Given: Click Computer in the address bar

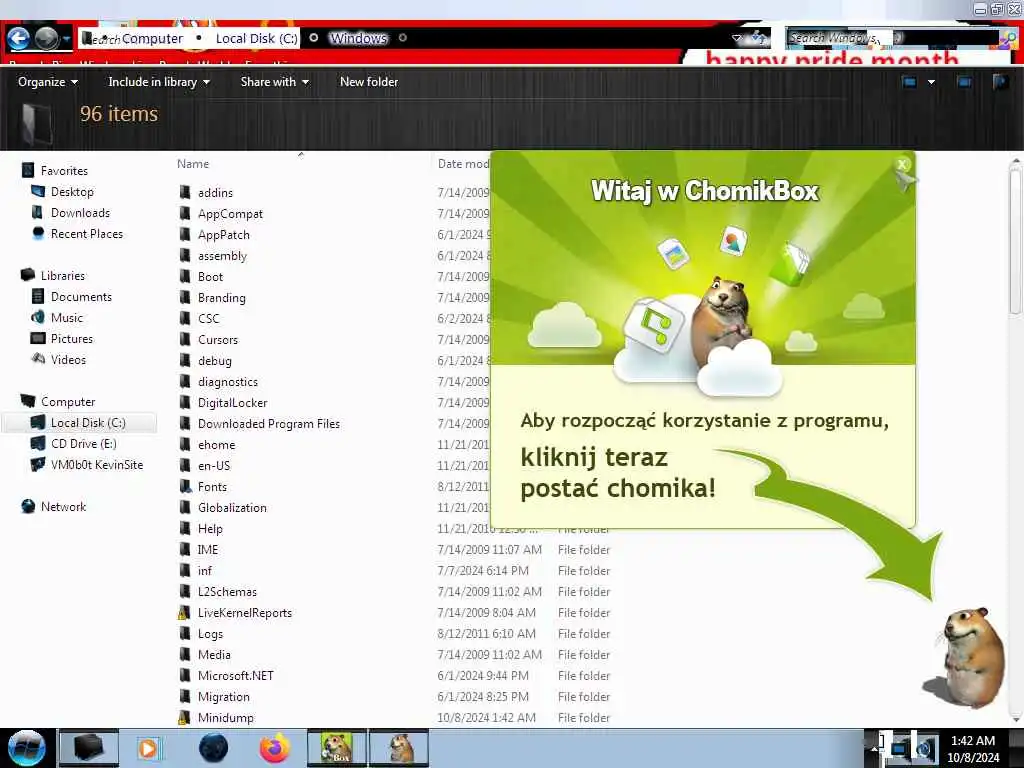Looking at the screenshot, I should pos(152,39).
